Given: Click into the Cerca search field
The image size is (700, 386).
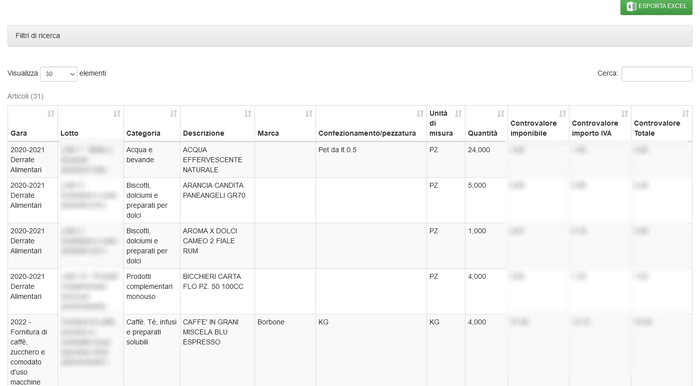Looking at the screenshot, I should [x=657, y=74].
